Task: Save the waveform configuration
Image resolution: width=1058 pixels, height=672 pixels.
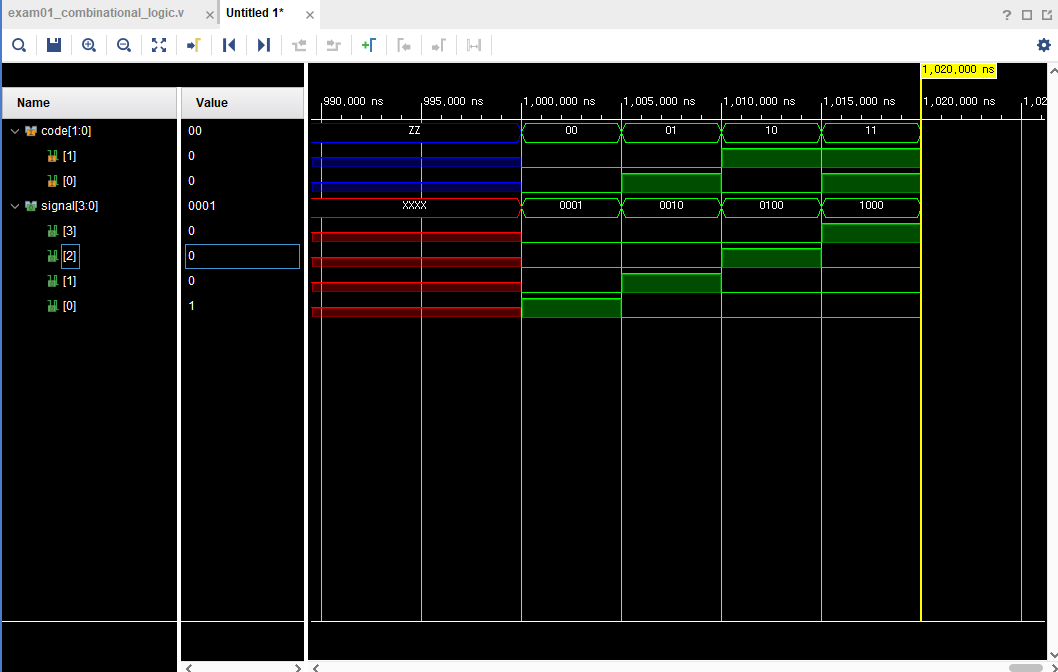Action: [53, 45]
